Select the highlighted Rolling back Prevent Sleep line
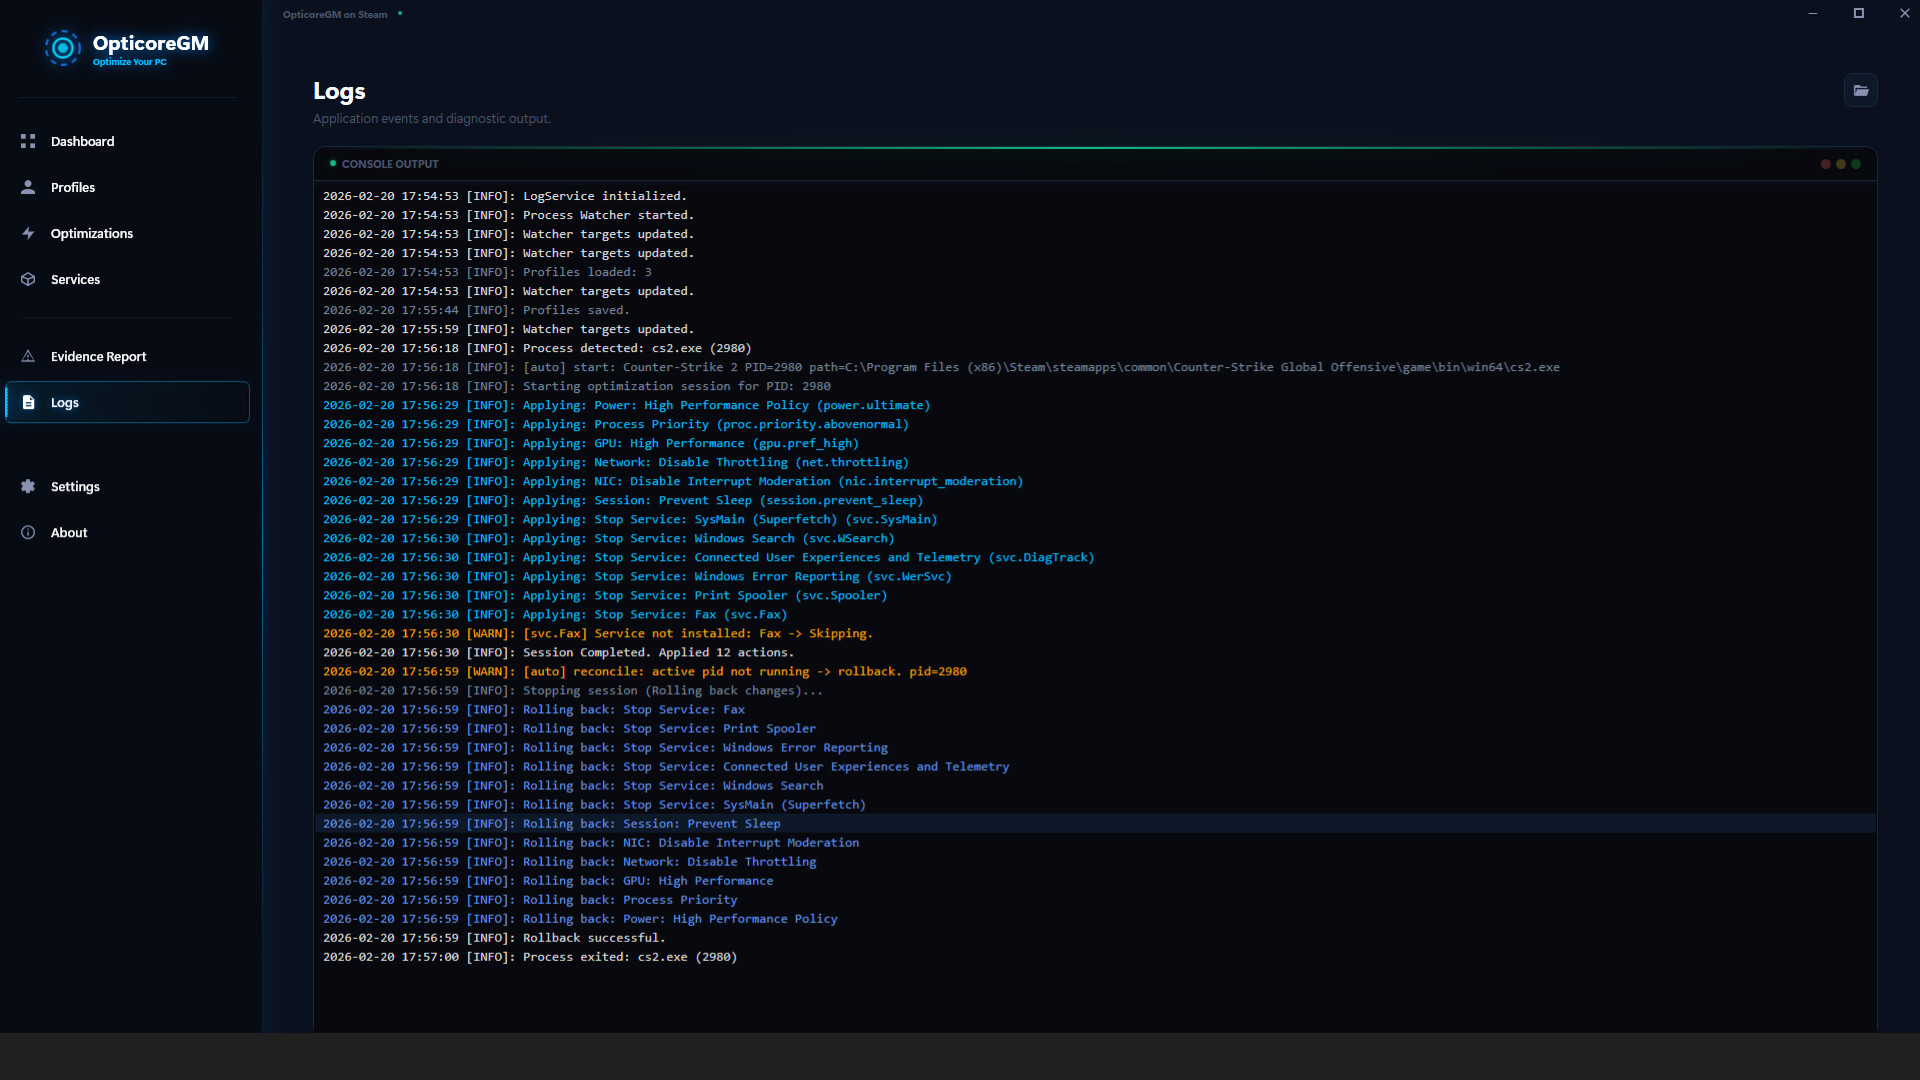Viewport: 1920px width, 1080px height. [652, 823]
